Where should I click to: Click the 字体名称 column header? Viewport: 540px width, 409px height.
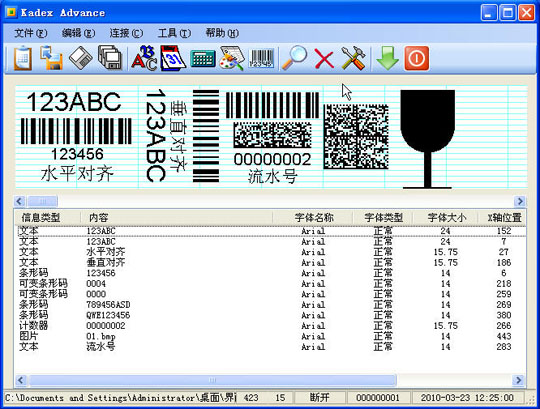tap(313, 218)
